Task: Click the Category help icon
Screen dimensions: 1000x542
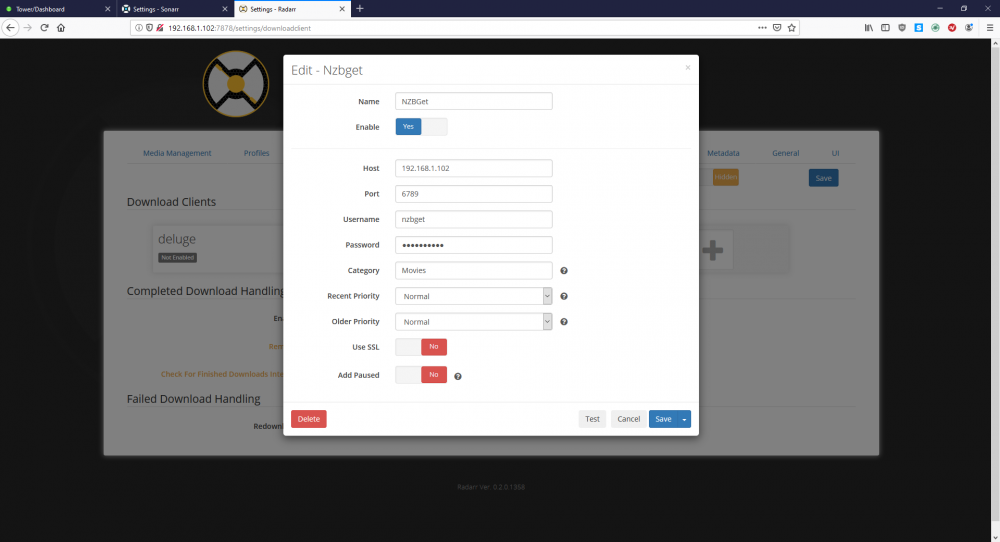Action: click(564, 271)
